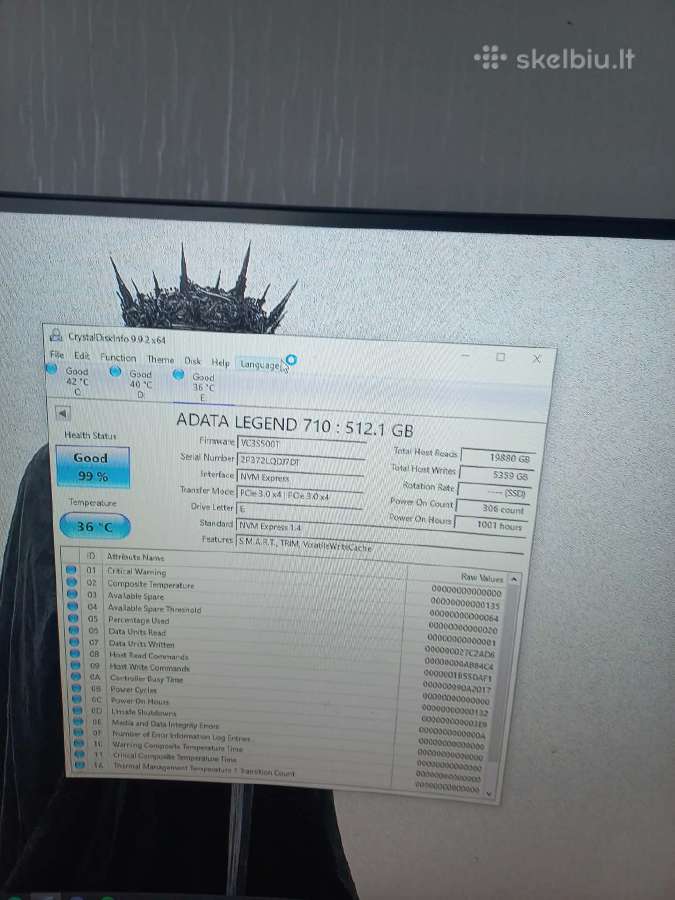Click the Power On Hours 1001 hours value
The image size is (675, 900).
(490, 525)
